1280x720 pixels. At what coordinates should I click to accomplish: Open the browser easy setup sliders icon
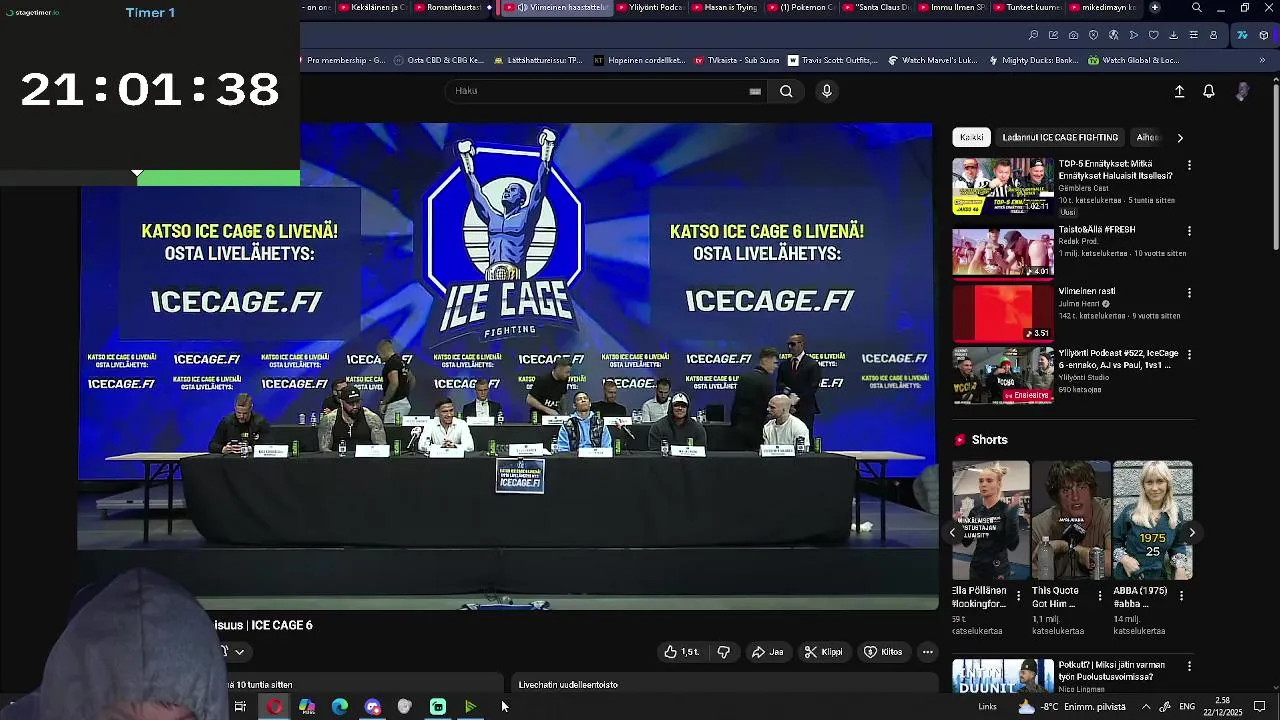1193,35
